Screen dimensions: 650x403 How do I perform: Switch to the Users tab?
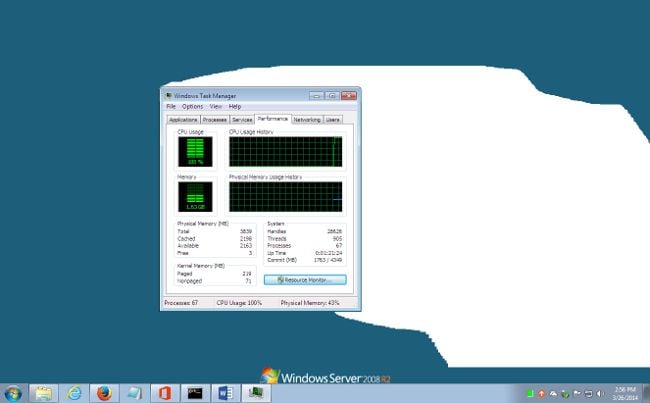[332, 119]
